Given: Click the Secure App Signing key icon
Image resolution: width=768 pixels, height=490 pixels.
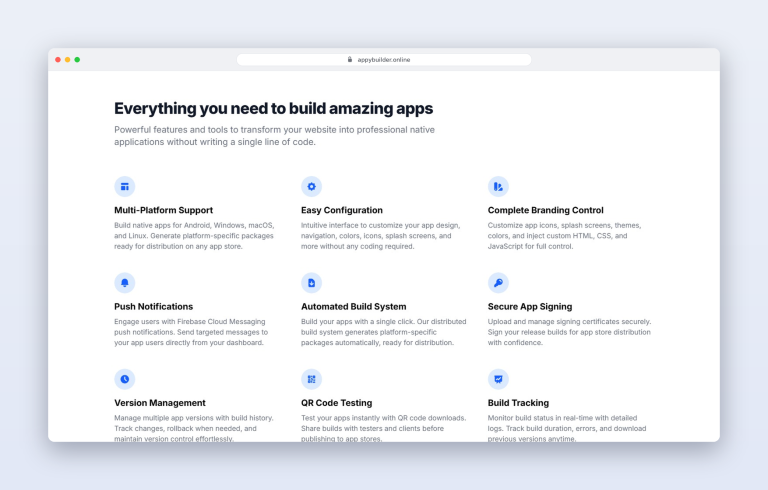Looking at the screenshot, I should 498,283.
